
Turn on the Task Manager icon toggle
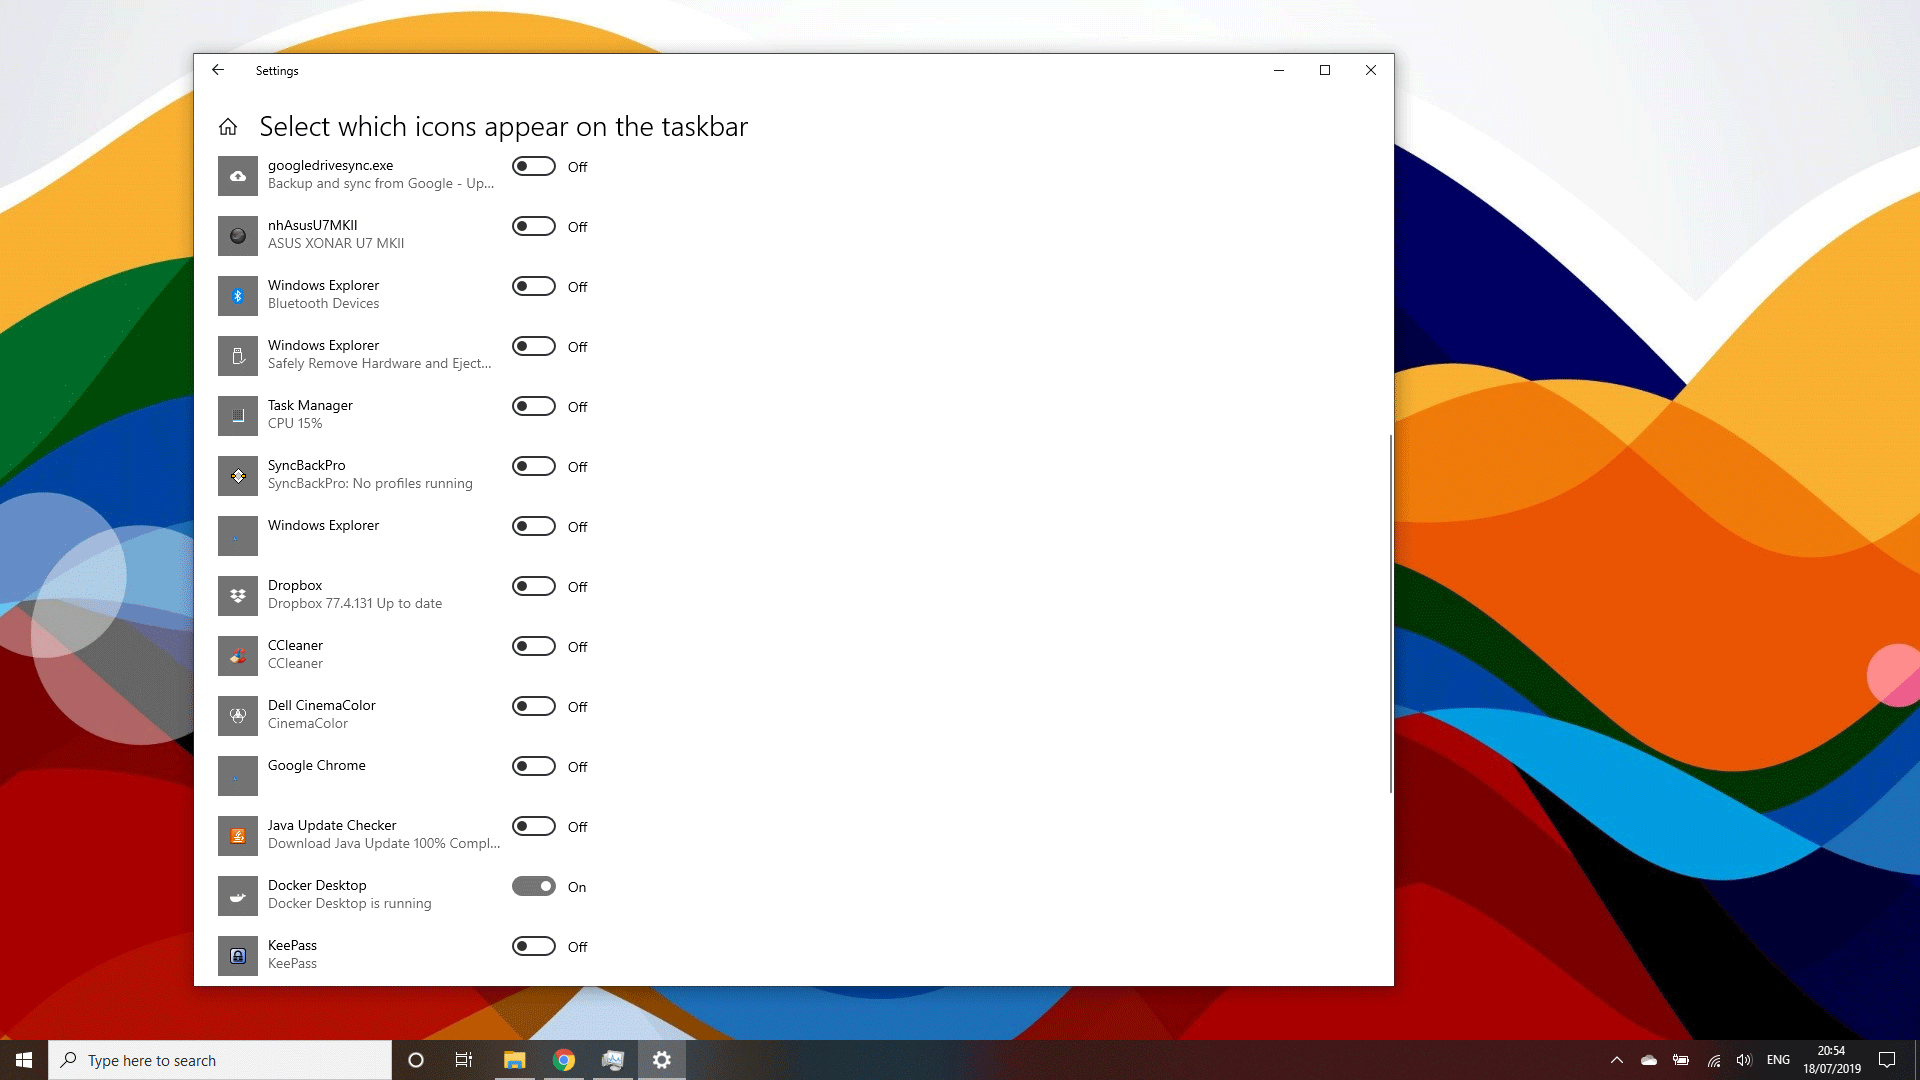click(x=533, y=406)
